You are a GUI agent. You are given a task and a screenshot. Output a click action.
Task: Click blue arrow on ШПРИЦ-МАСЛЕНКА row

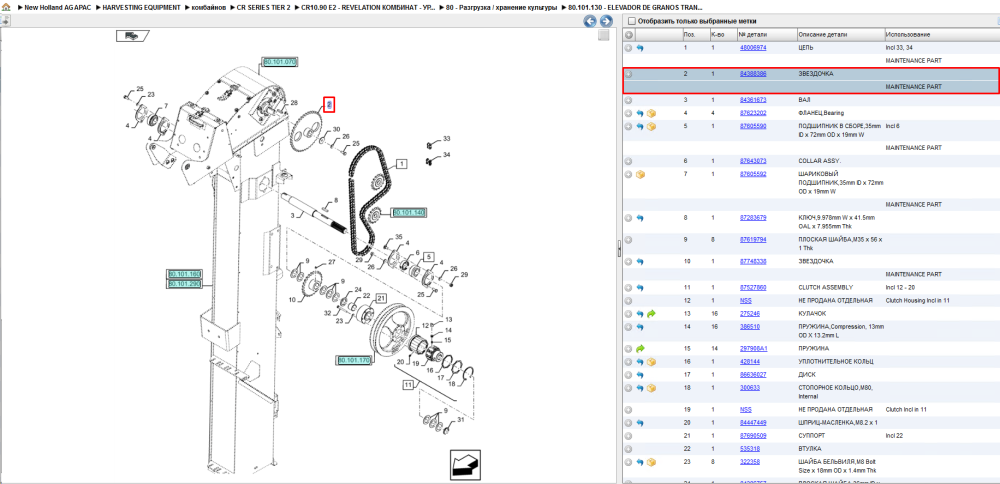640,423
